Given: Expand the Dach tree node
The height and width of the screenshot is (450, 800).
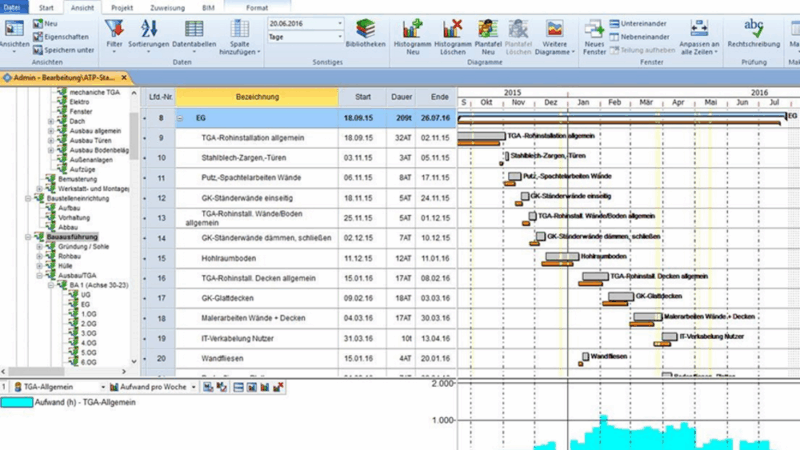Looking at the screenshot, I should point(51,121).
